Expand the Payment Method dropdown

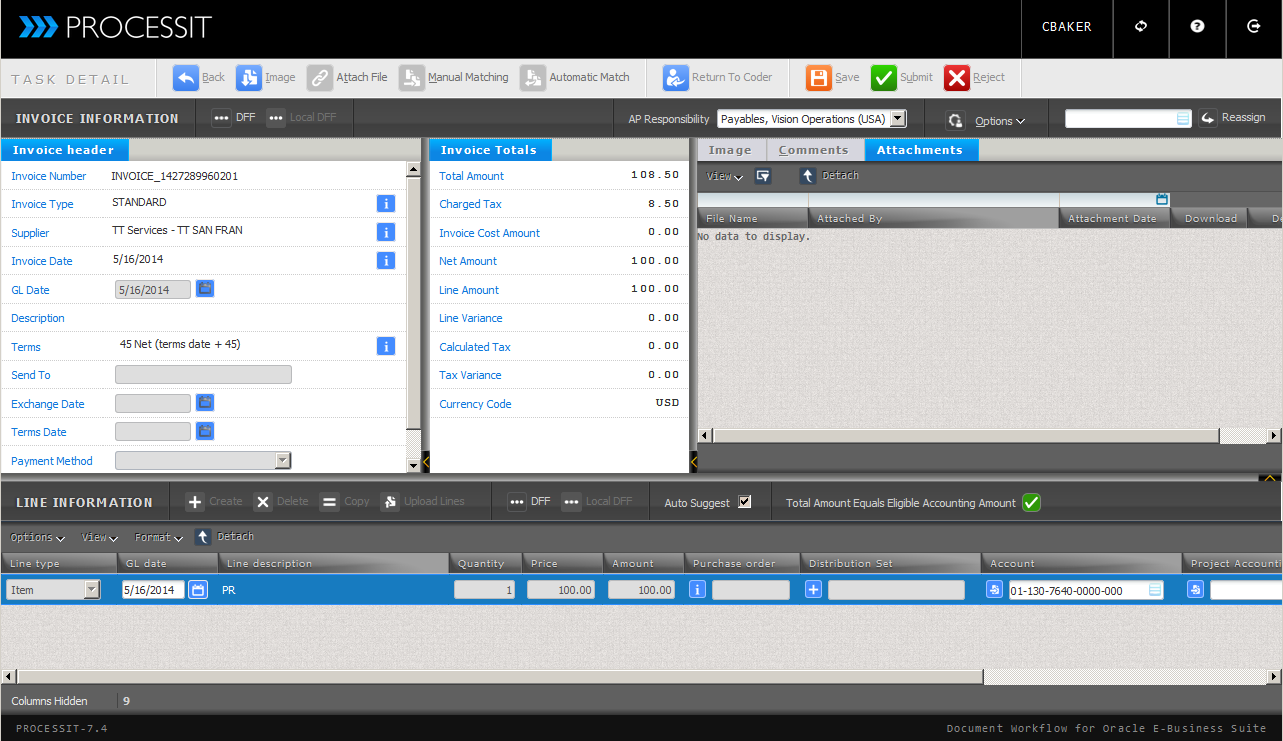(x=283, y=460)
